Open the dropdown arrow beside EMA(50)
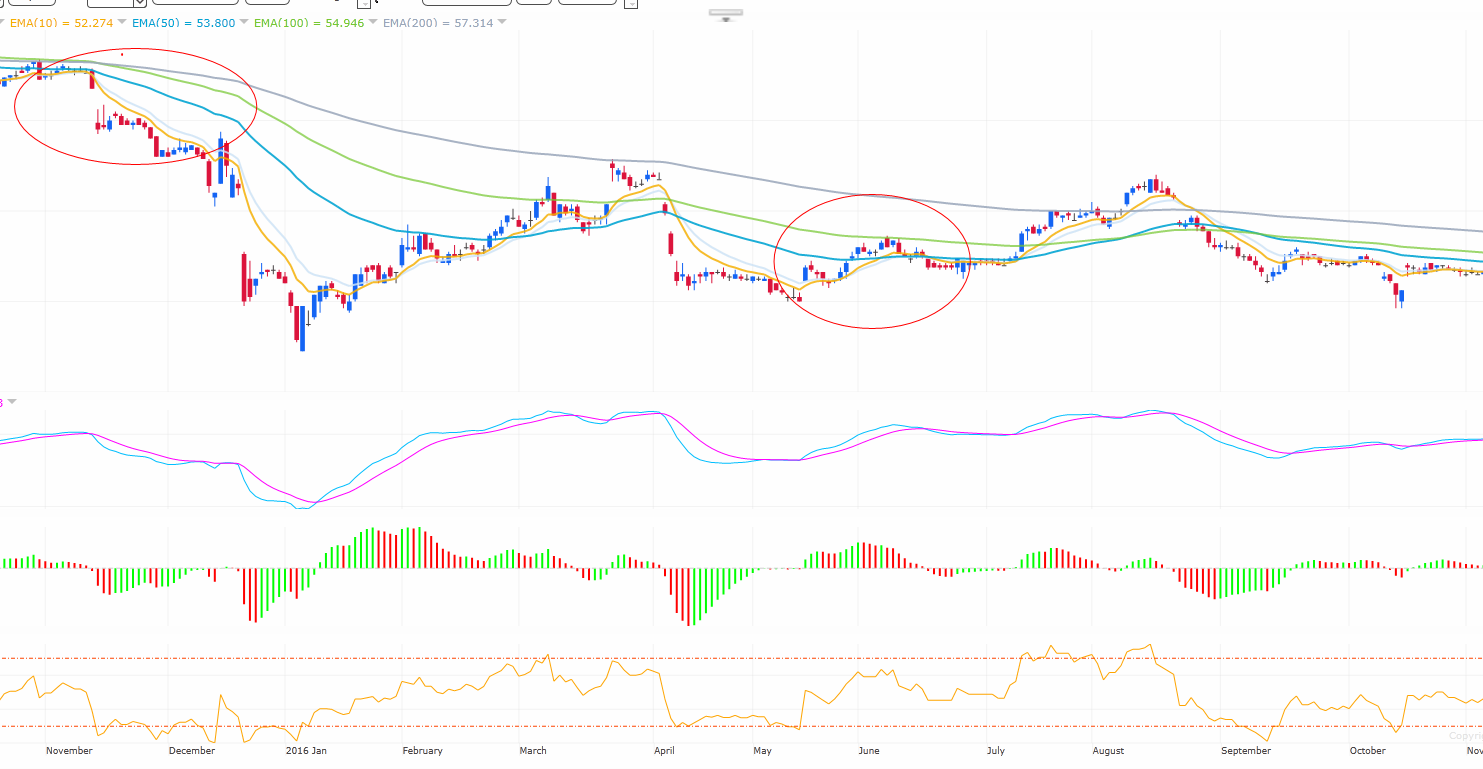This screenshot has width=1483, height=769. click(x=245, y=22)
